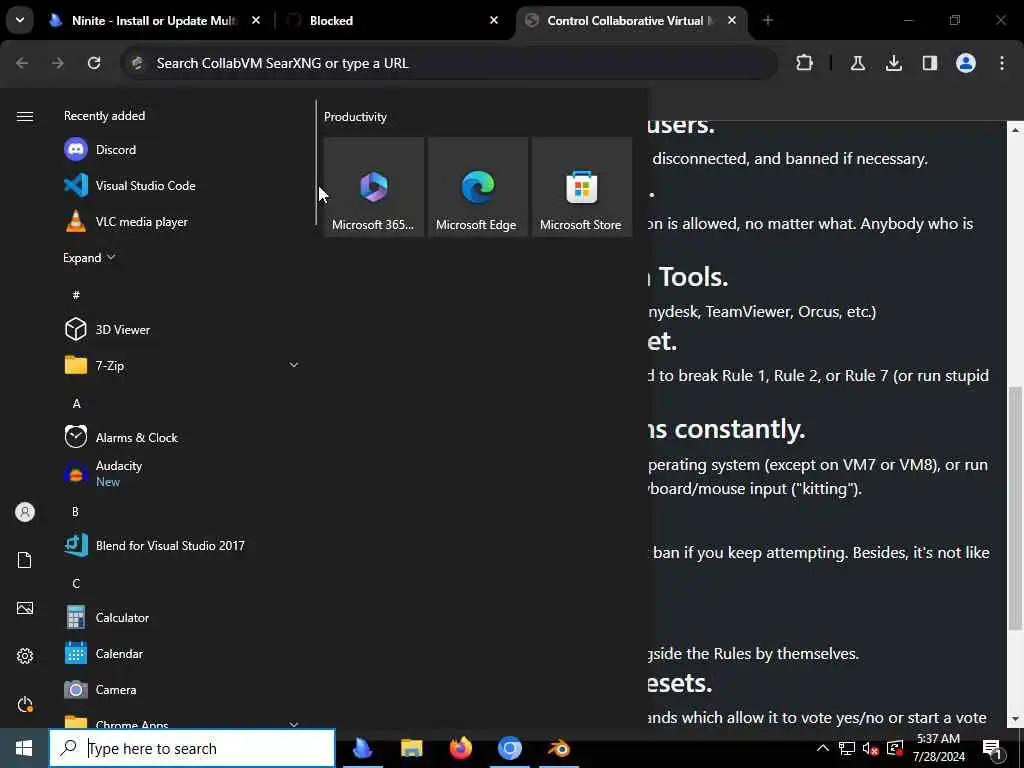Image resolution: width=1024 pixels, height=768 pixels.
Task: Open Chrome Labs flask icon
Action: (x=857, y=63)
